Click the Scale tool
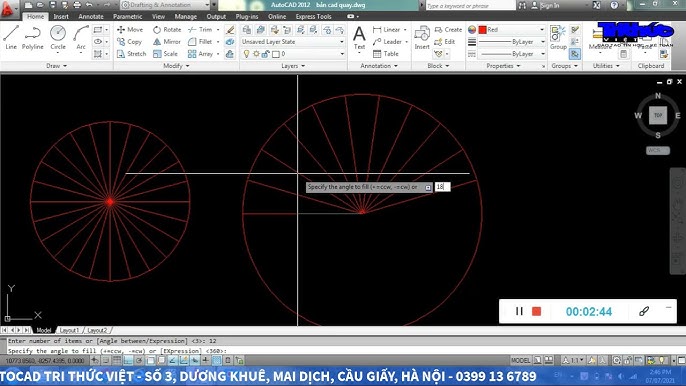Screen dimensions: 686x386 (x=165, y=54)
